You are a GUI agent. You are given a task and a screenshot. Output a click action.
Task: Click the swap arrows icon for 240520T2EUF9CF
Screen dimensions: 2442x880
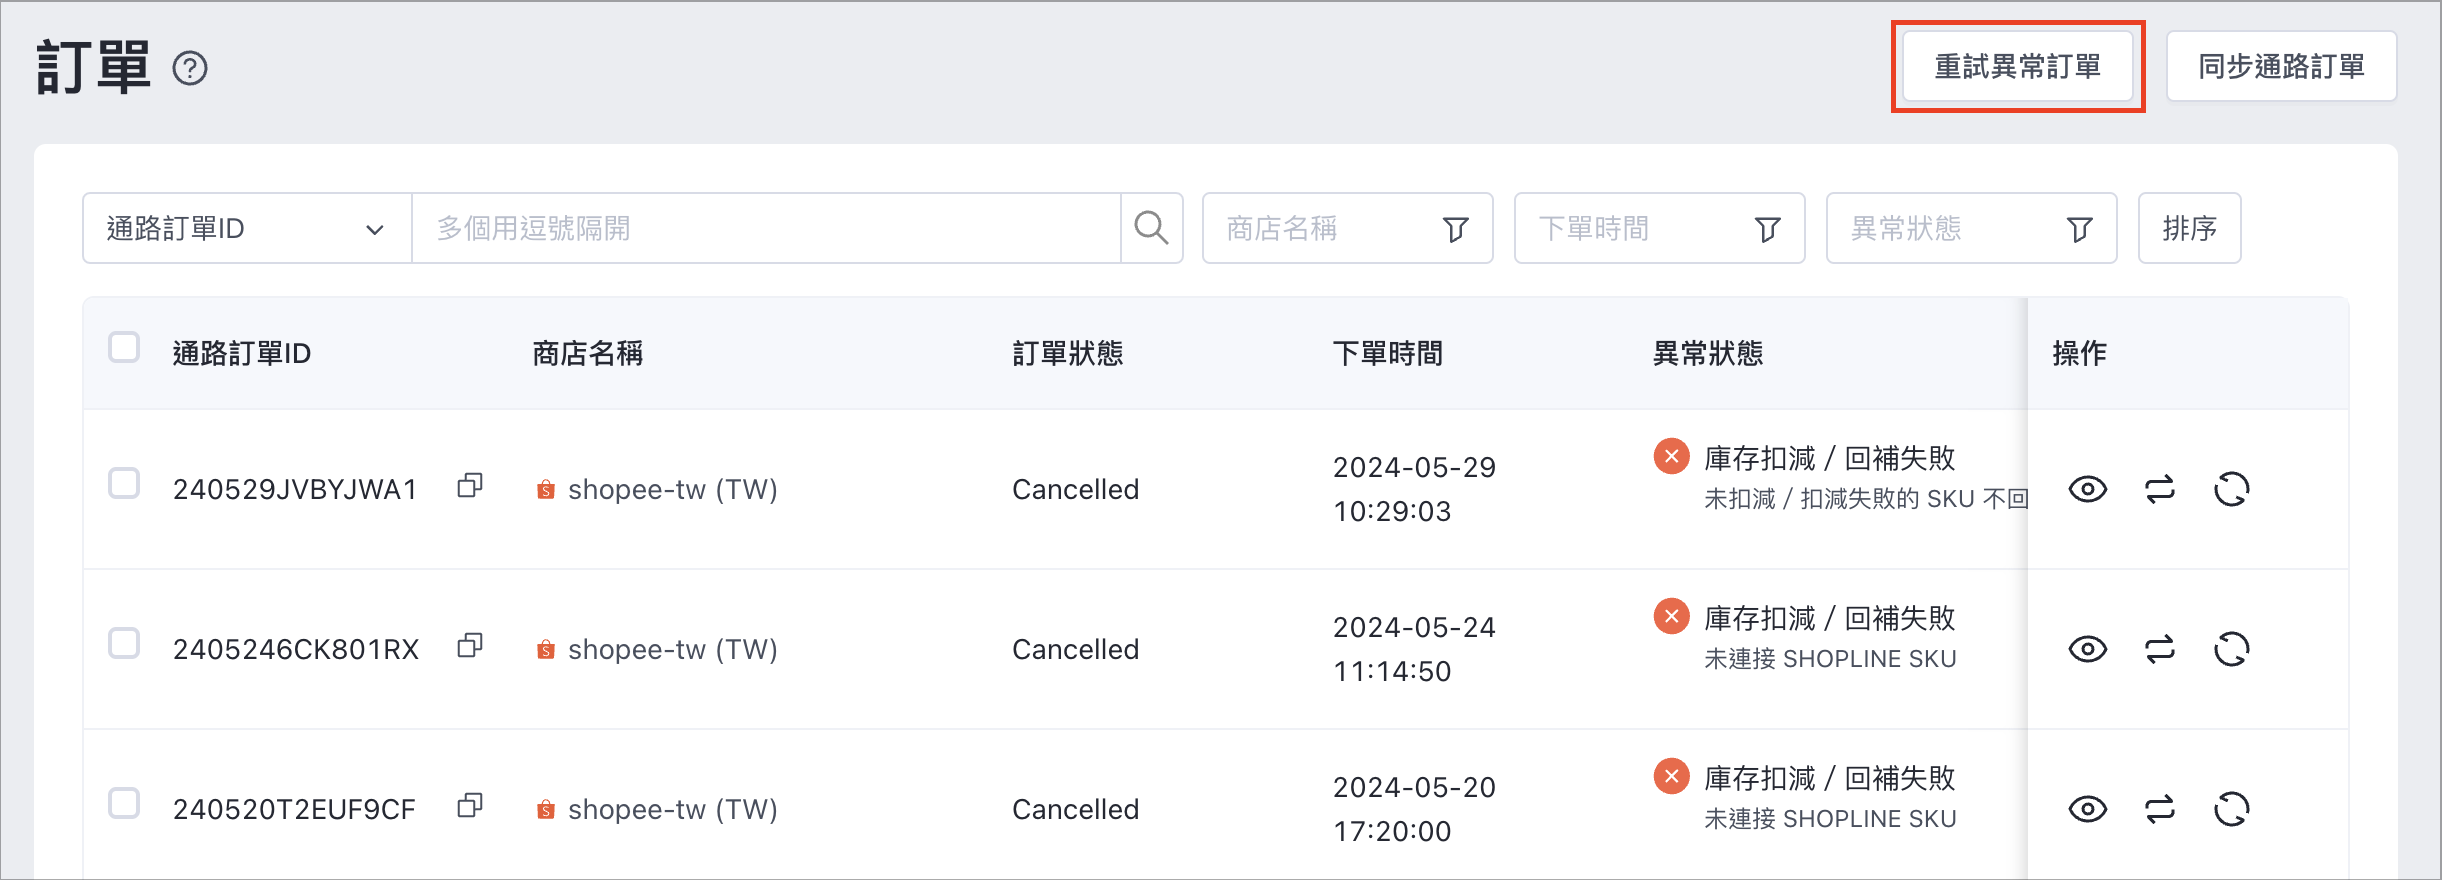tap(2160, 809)
